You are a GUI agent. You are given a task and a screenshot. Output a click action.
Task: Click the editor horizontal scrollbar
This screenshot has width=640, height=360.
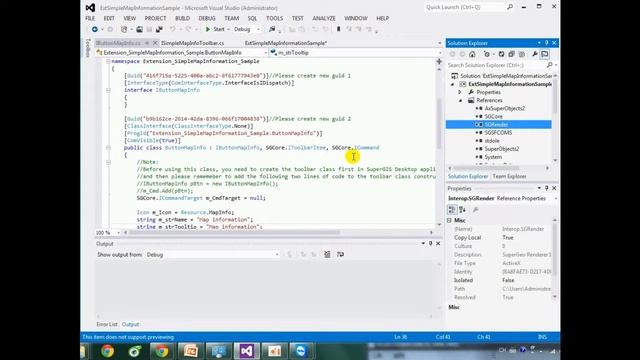(x=234, y=233)
